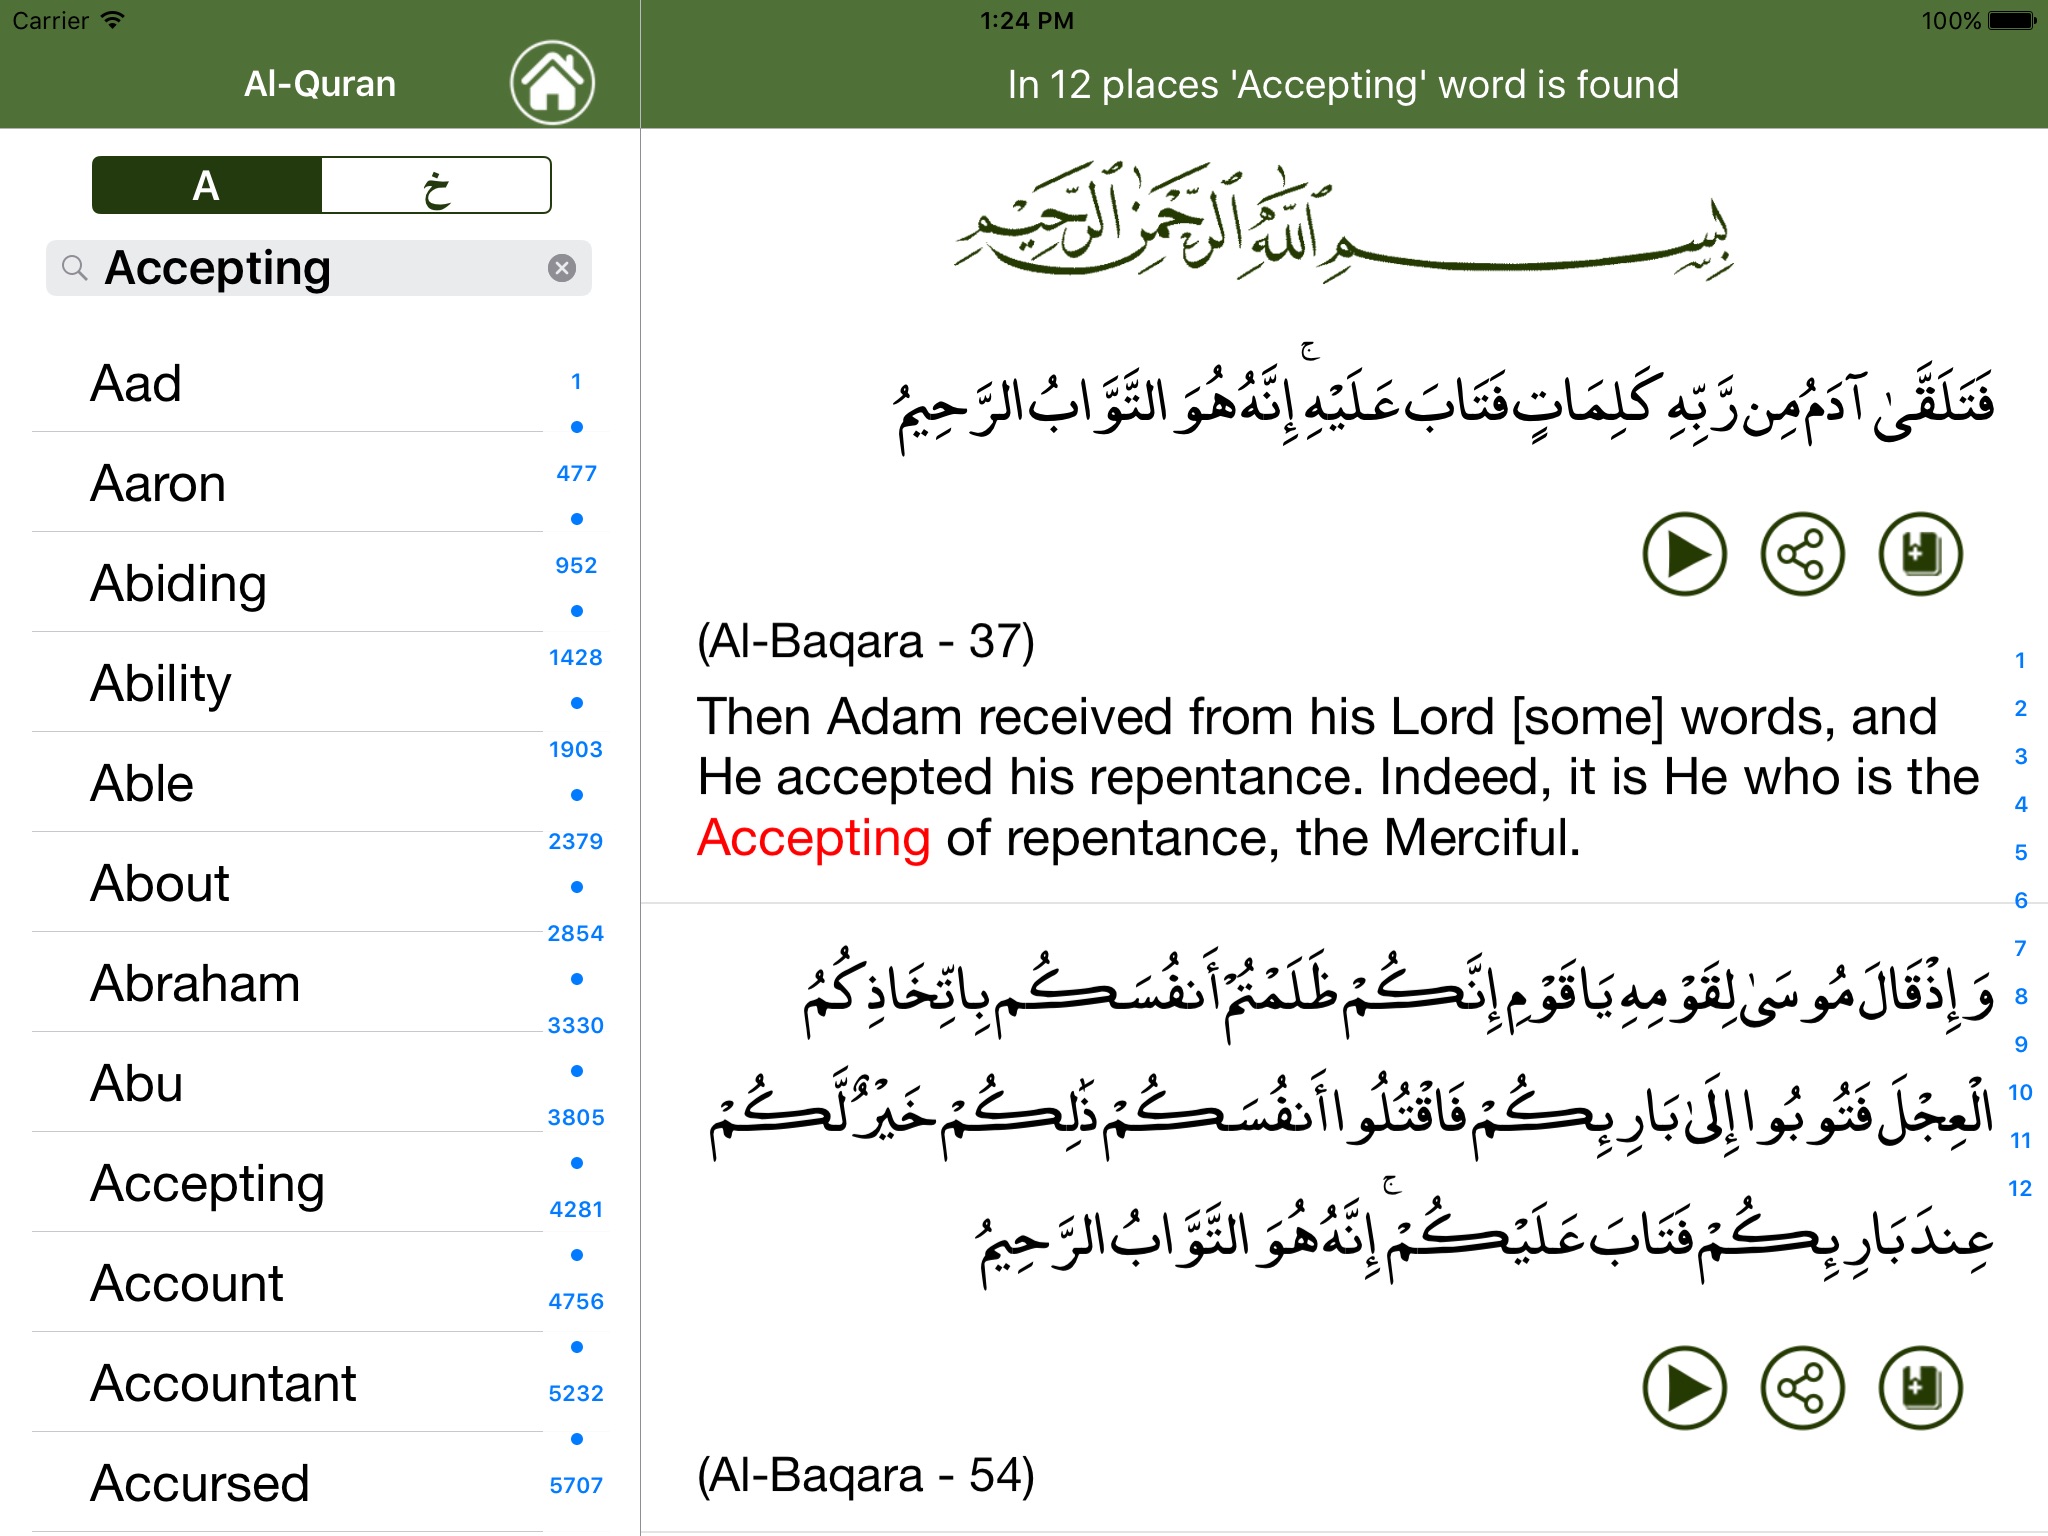This screenshot has width=2048, height=1536.
Task: Jump to word index 2379
Action: (x=576, y=842)
